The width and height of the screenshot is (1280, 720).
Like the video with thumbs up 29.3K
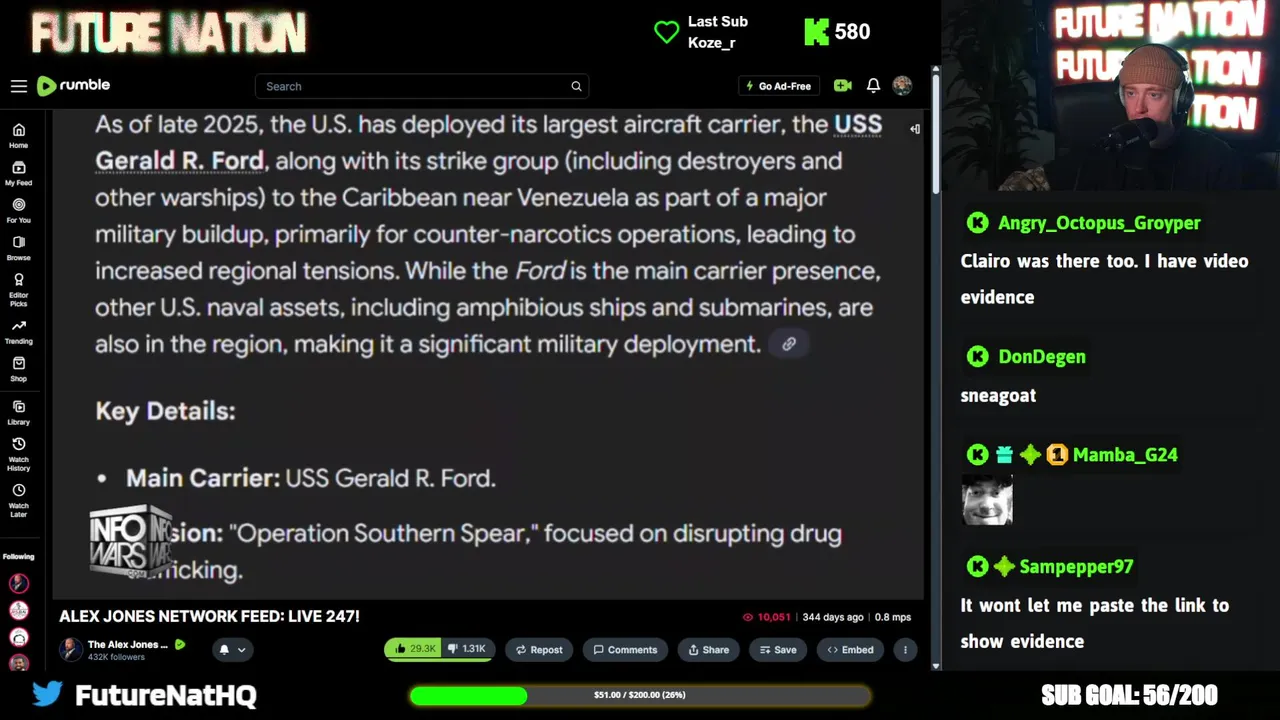(413, 649)
